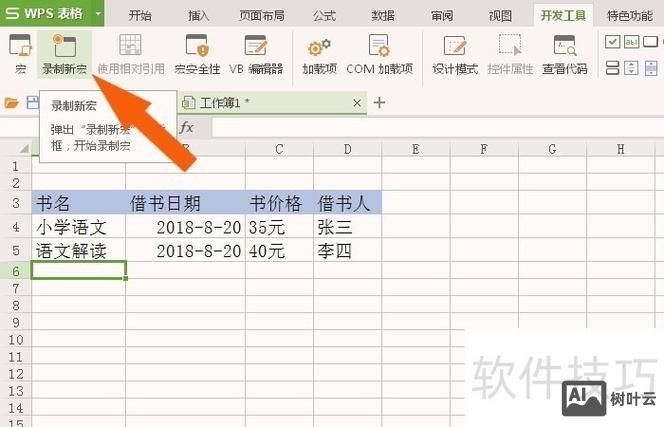Insert a checkbox form control

point(612,42)
